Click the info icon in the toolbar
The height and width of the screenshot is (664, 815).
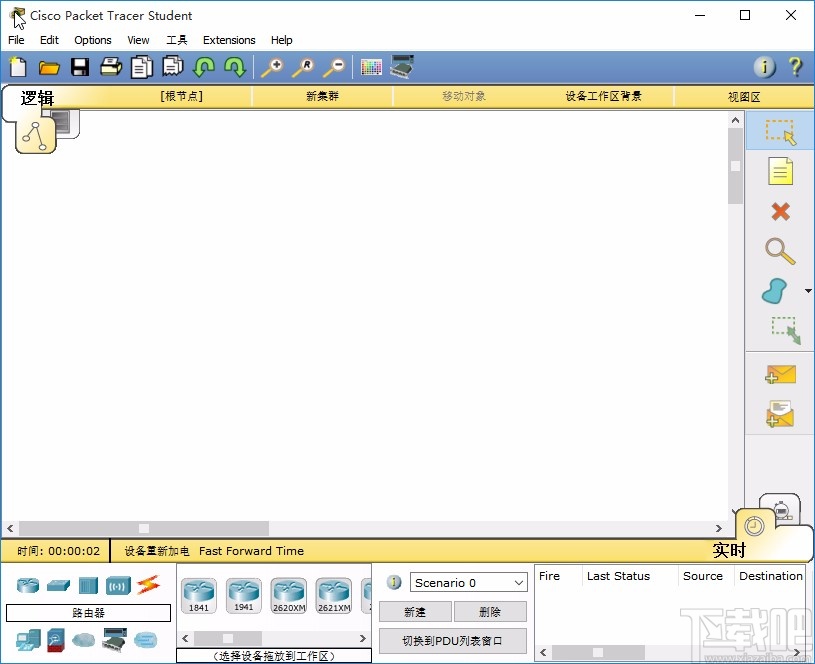[765, 67]
